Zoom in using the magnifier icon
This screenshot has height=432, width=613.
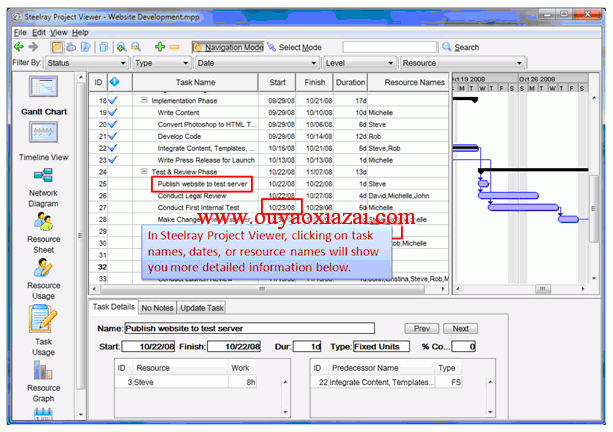[x=121, y=47]
